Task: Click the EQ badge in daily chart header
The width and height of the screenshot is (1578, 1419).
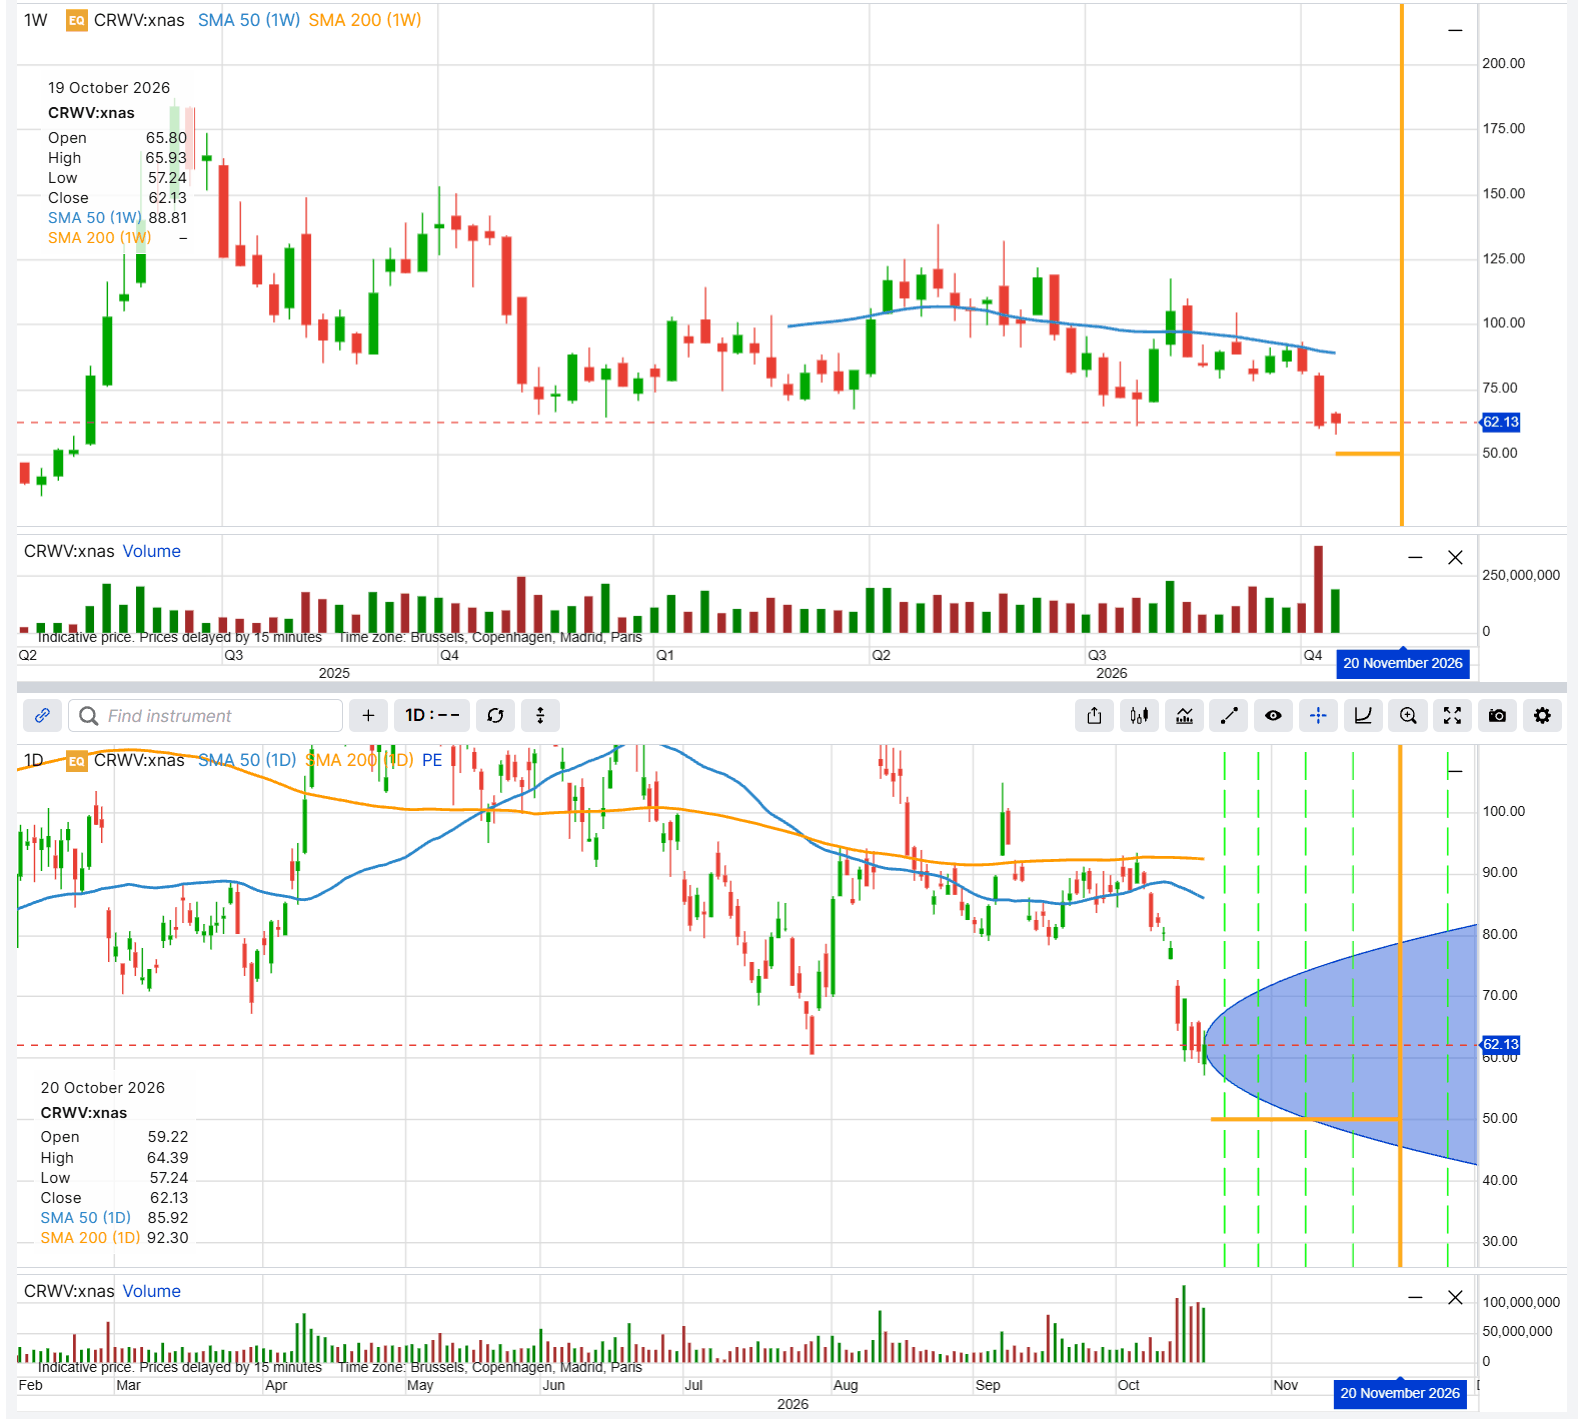Action: tap(77, 761)
